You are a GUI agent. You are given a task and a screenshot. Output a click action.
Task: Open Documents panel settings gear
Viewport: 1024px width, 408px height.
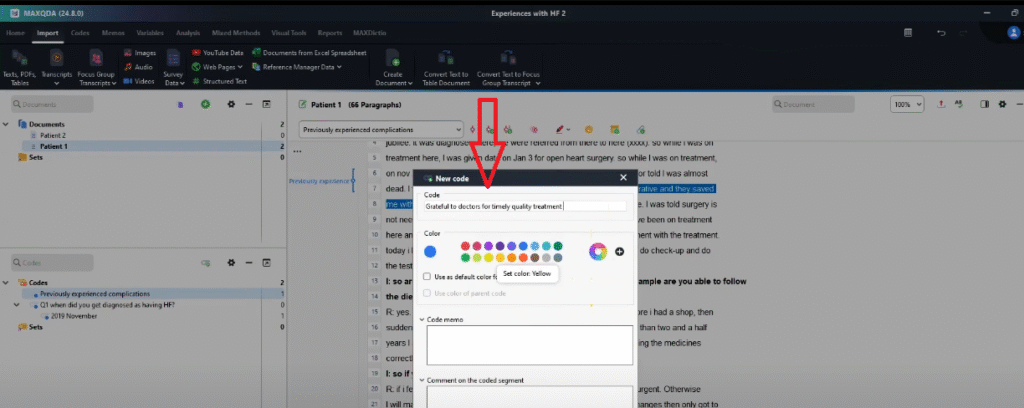(x=231, y=104)
